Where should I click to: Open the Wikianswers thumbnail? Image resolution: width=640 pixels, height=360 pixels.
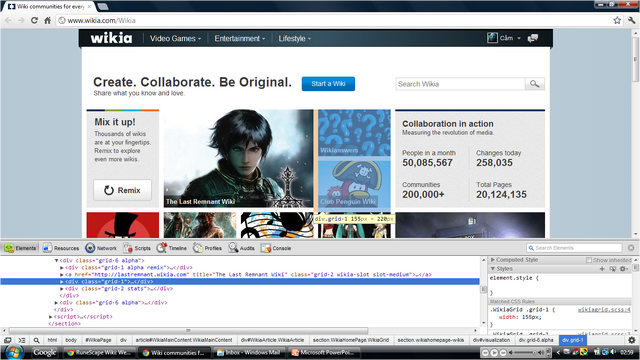(354, 133)
